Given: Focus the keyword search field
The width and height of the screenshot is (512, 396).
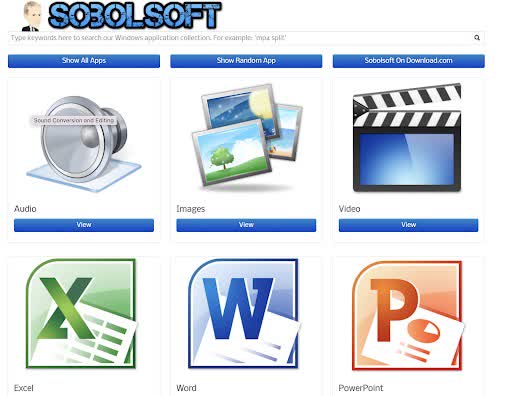Looking at the screenshot, I should [x=246, y=38].
